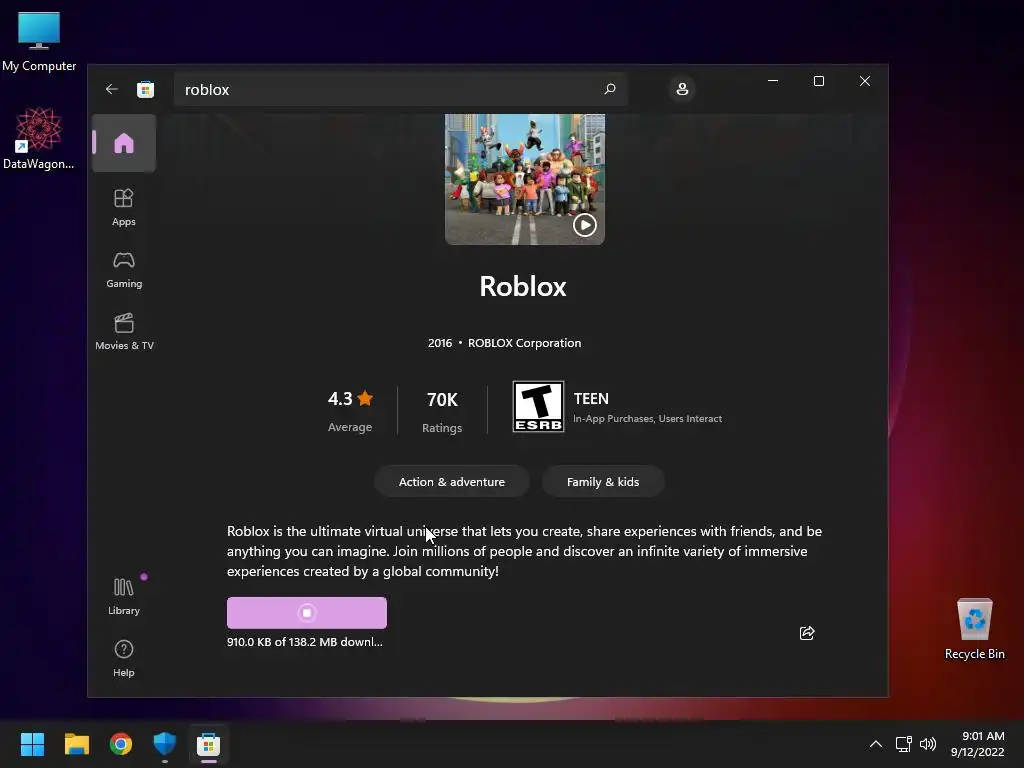
Task: Click the 2016 release year text
Action: coord(440,343)
